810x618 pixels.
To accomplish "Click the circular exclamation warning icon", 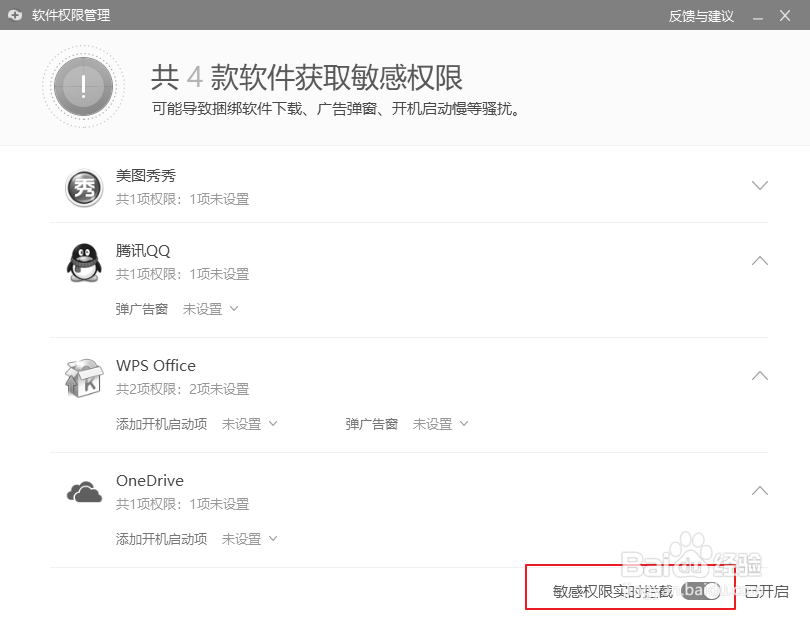I will 82,87.
